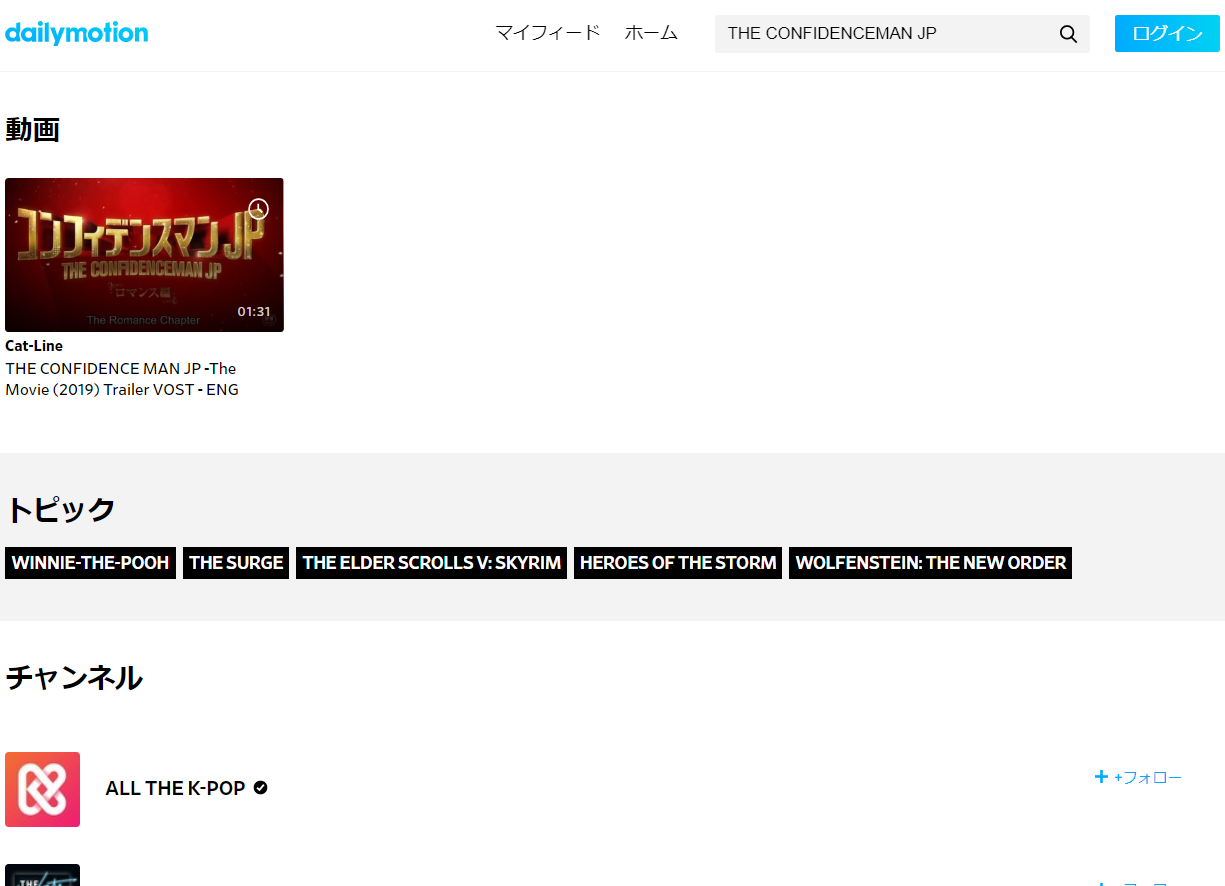Viewport: 1225px width, 886px height.
Task: Follow the ALL THE K-POP channel
Action: tap(1138, 777)
